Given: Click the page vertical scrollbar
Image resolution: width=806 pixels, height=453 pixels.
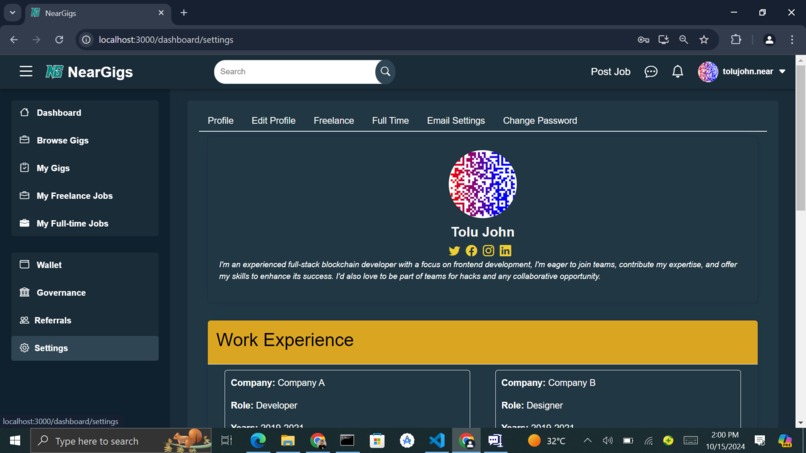Looking at the screenshot, I should tap(800, 138).
